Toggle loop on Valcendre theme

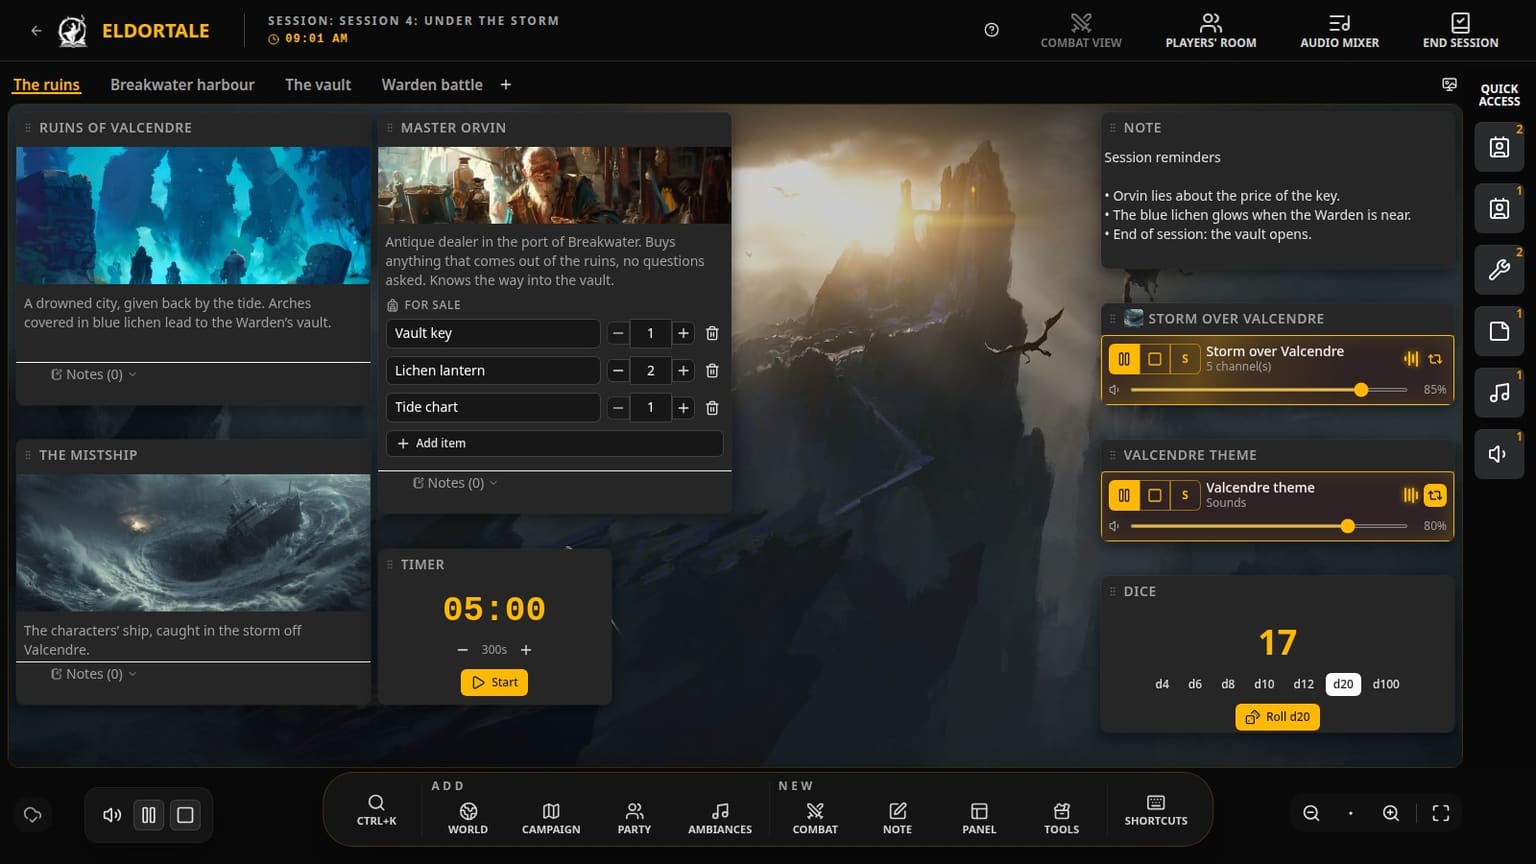coord(1435,495)
